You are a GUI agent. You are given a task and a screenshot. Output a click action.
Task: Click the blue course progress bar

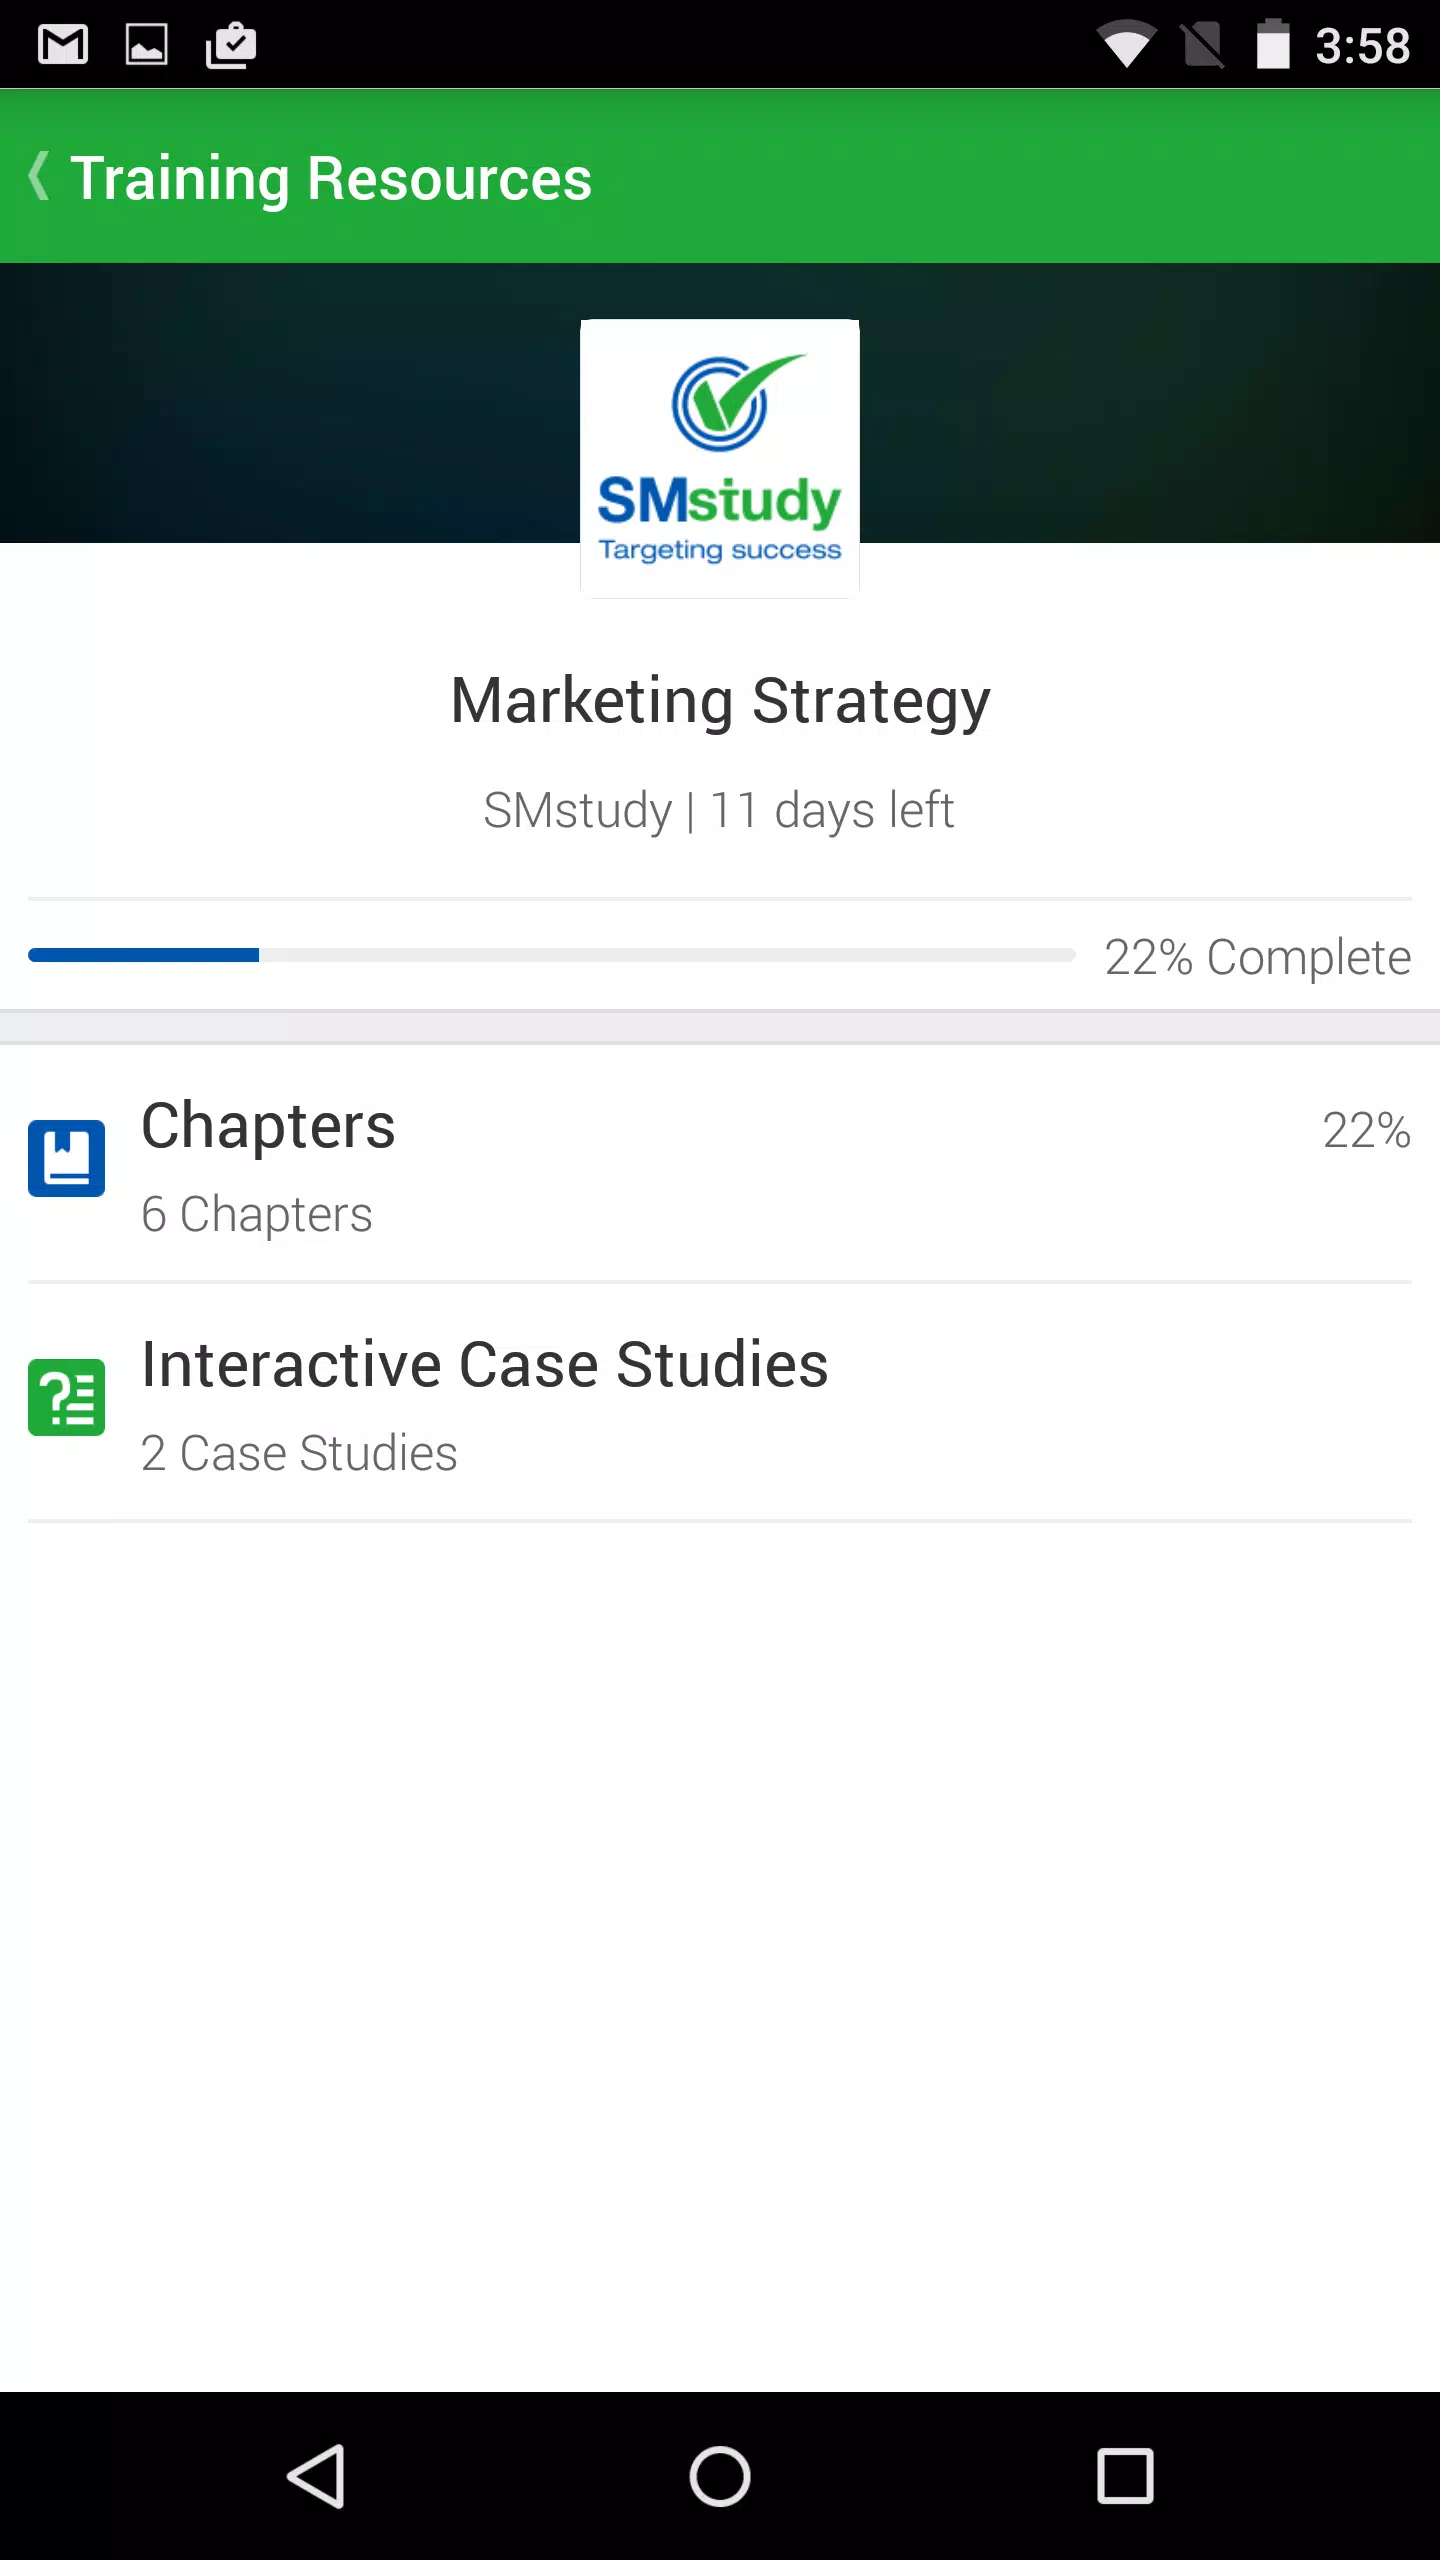[x=552, y=955]
